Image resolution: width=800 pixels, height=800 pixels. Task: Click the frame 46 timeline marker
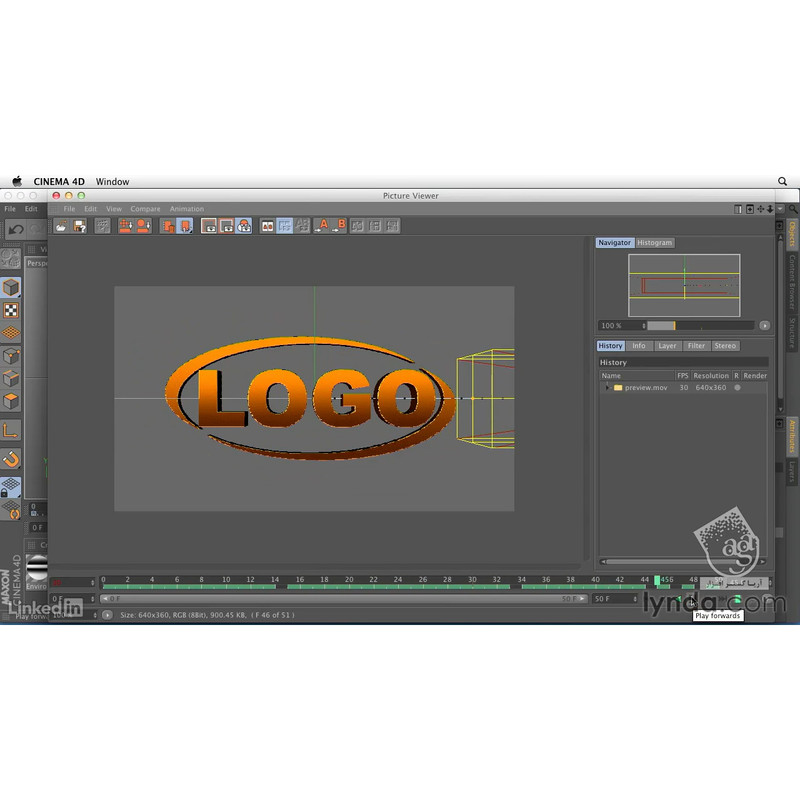(657, 580)
